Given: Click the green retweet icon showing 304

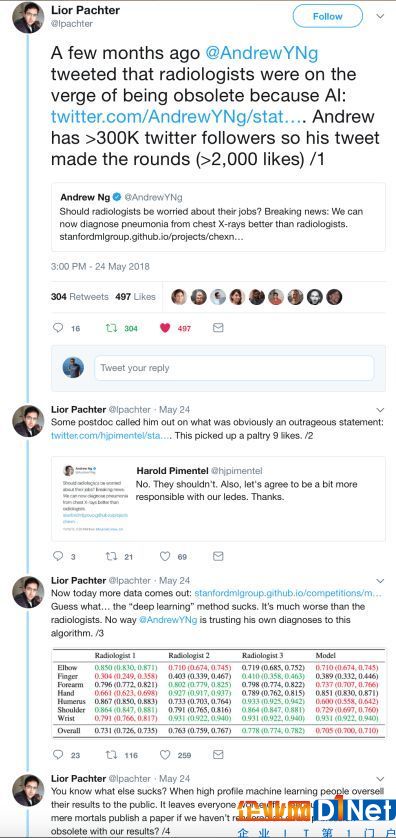Looking at the screenshot, I should (111, 328).
